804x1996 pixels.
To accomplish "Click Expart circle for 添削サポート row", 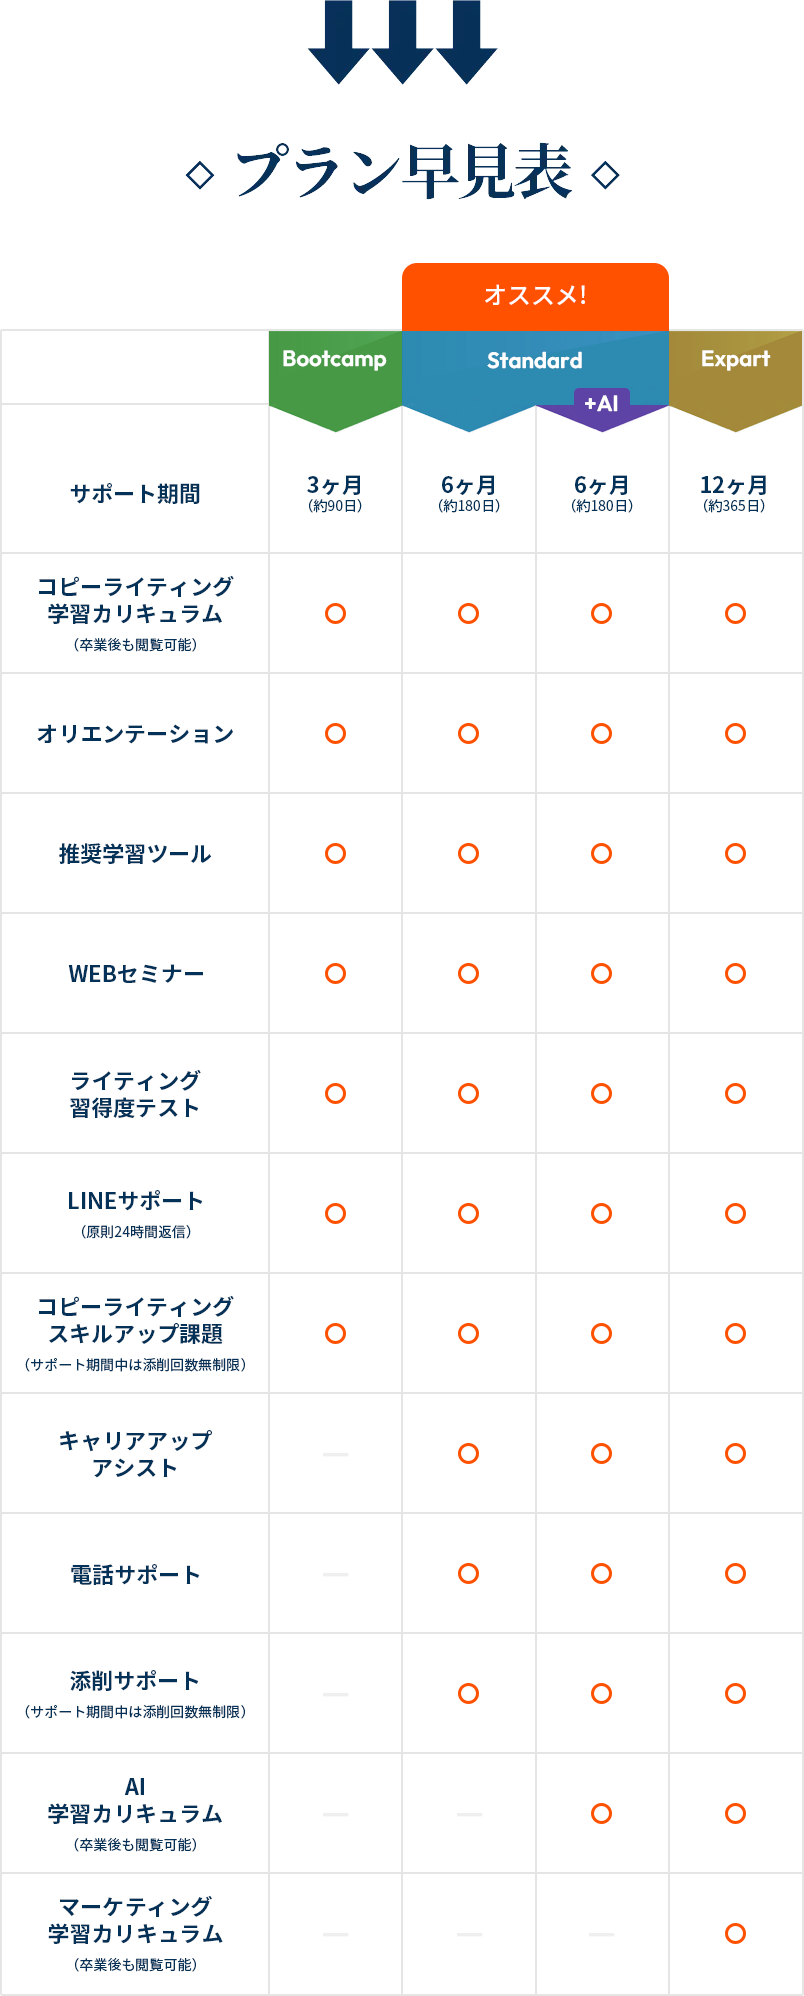I will (x=735, y=1694).
